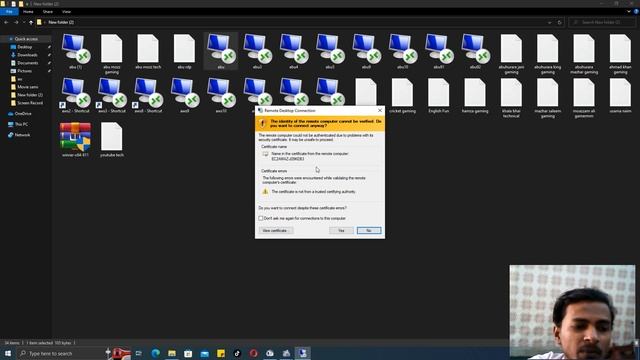The width and height of the screenshot is (640, 360).
Task: Select the abu12 RDP file icon
Action: click(x=475, y=51)
